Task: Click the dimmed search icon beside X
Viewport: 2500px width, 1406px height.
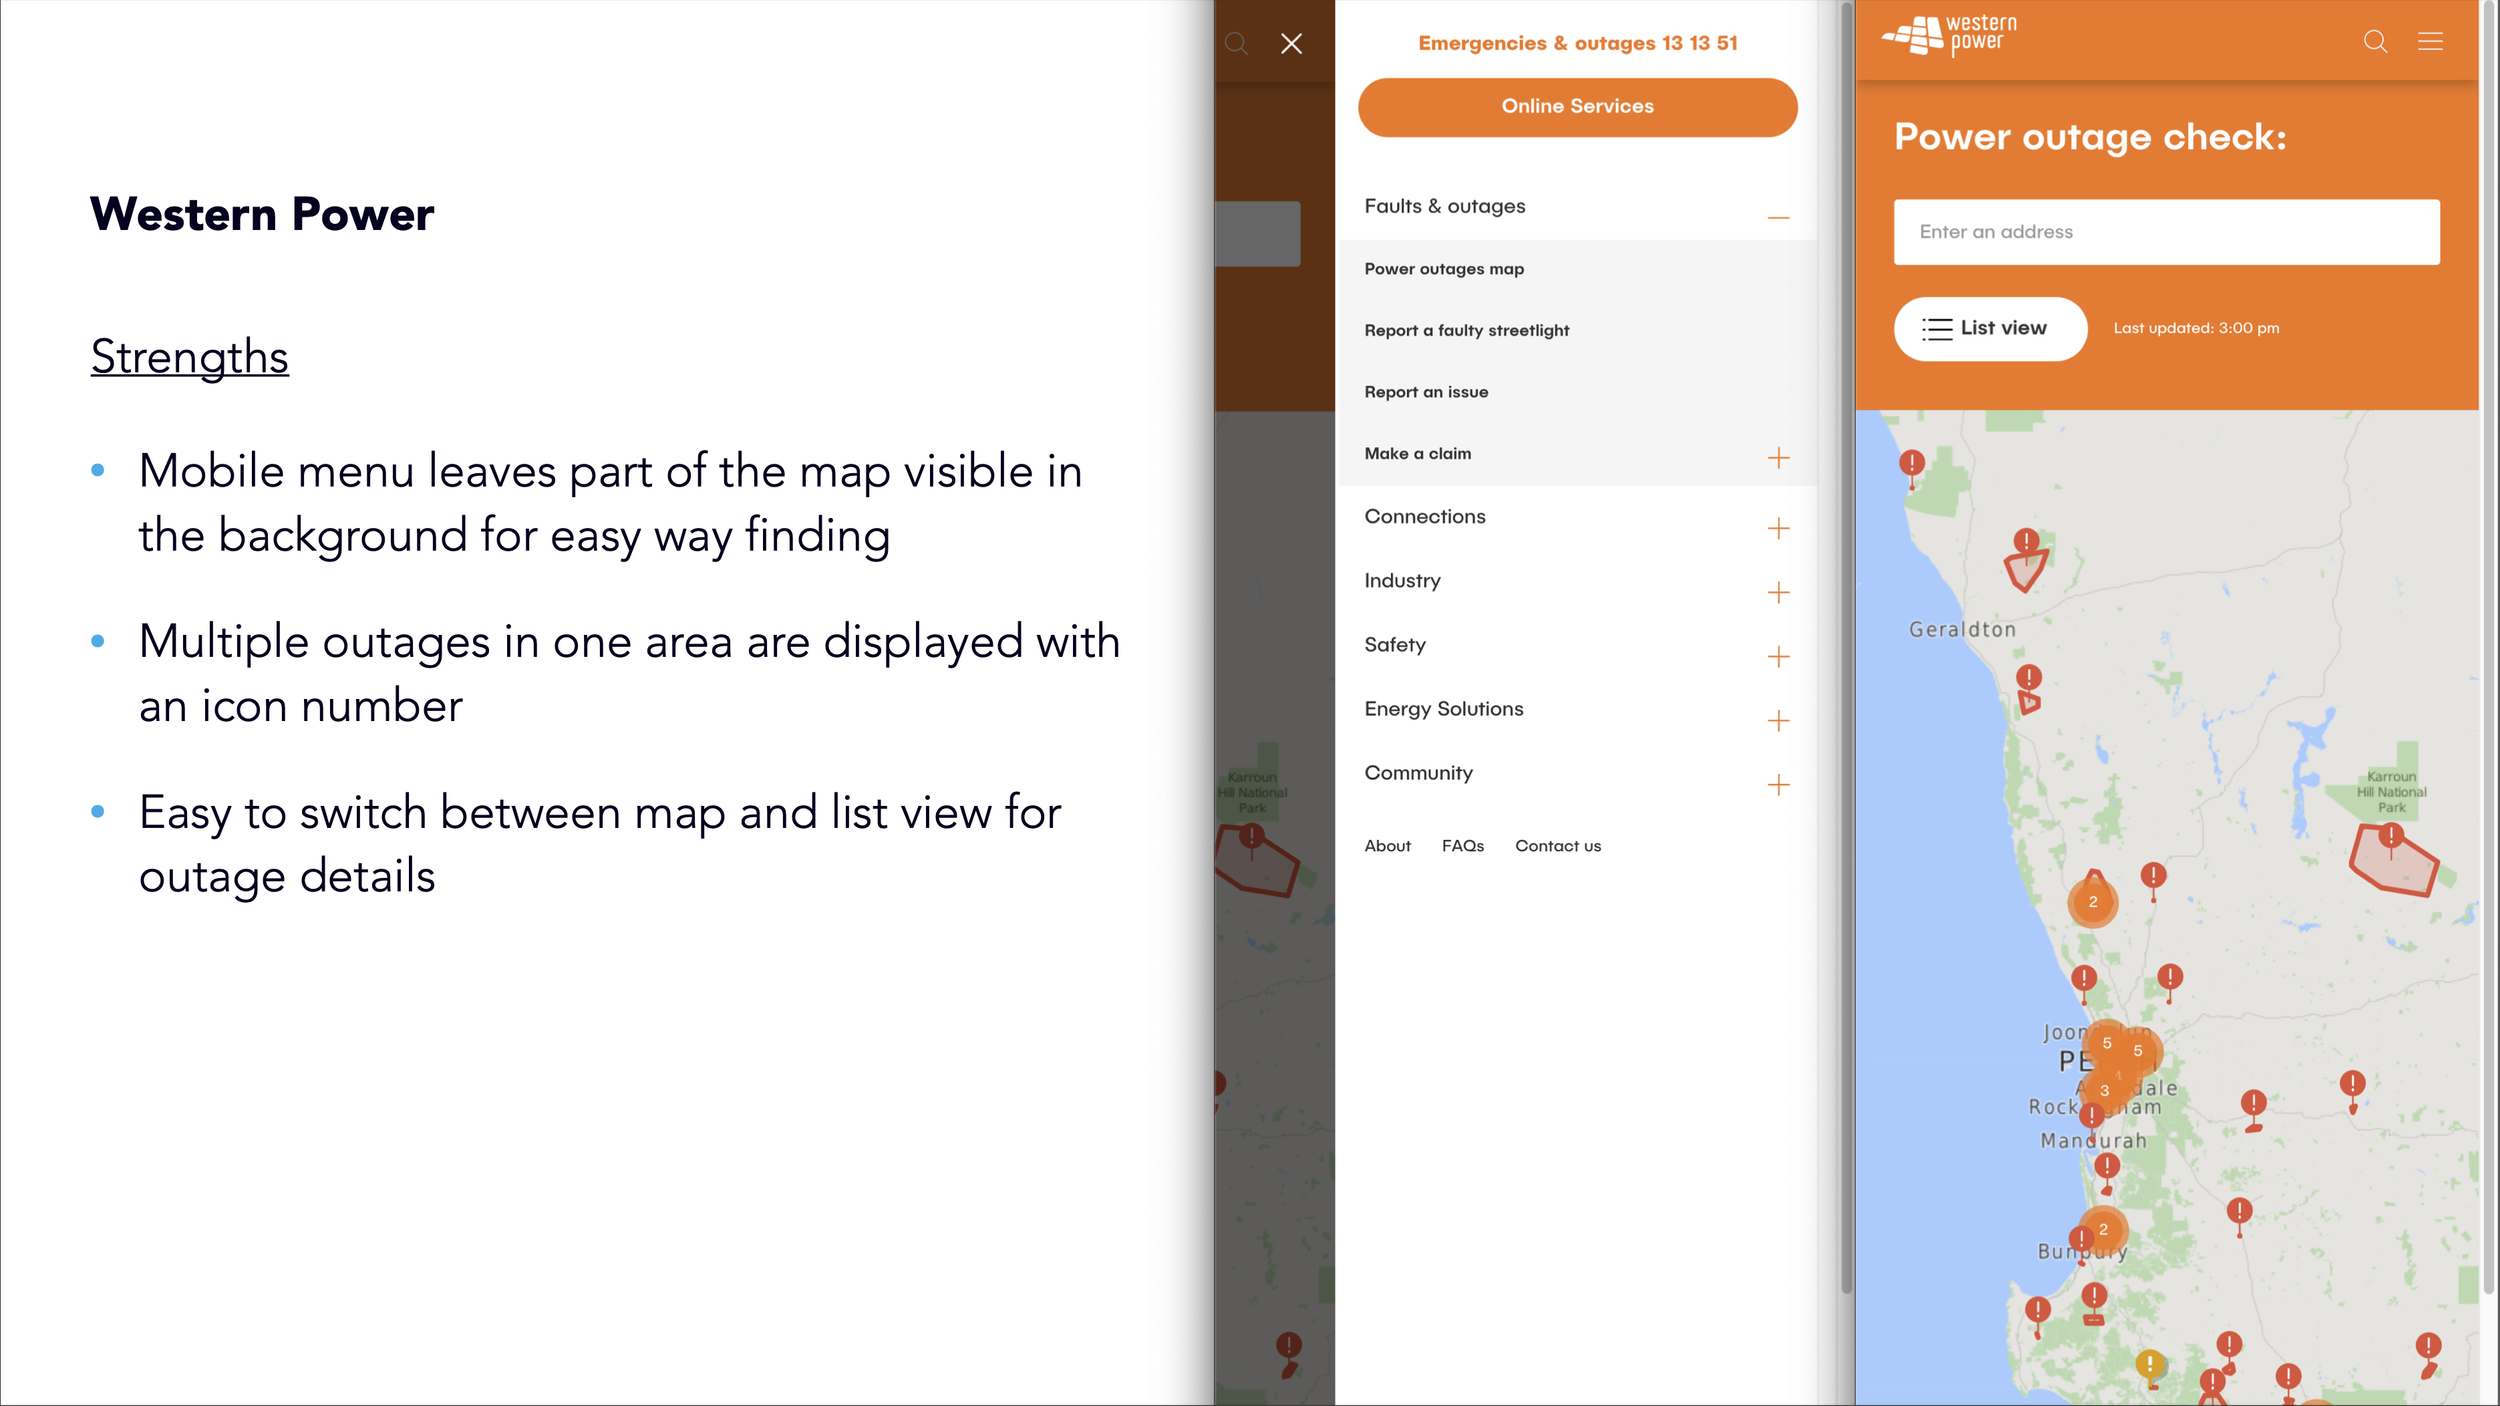Action: (x=1236, y=43)
